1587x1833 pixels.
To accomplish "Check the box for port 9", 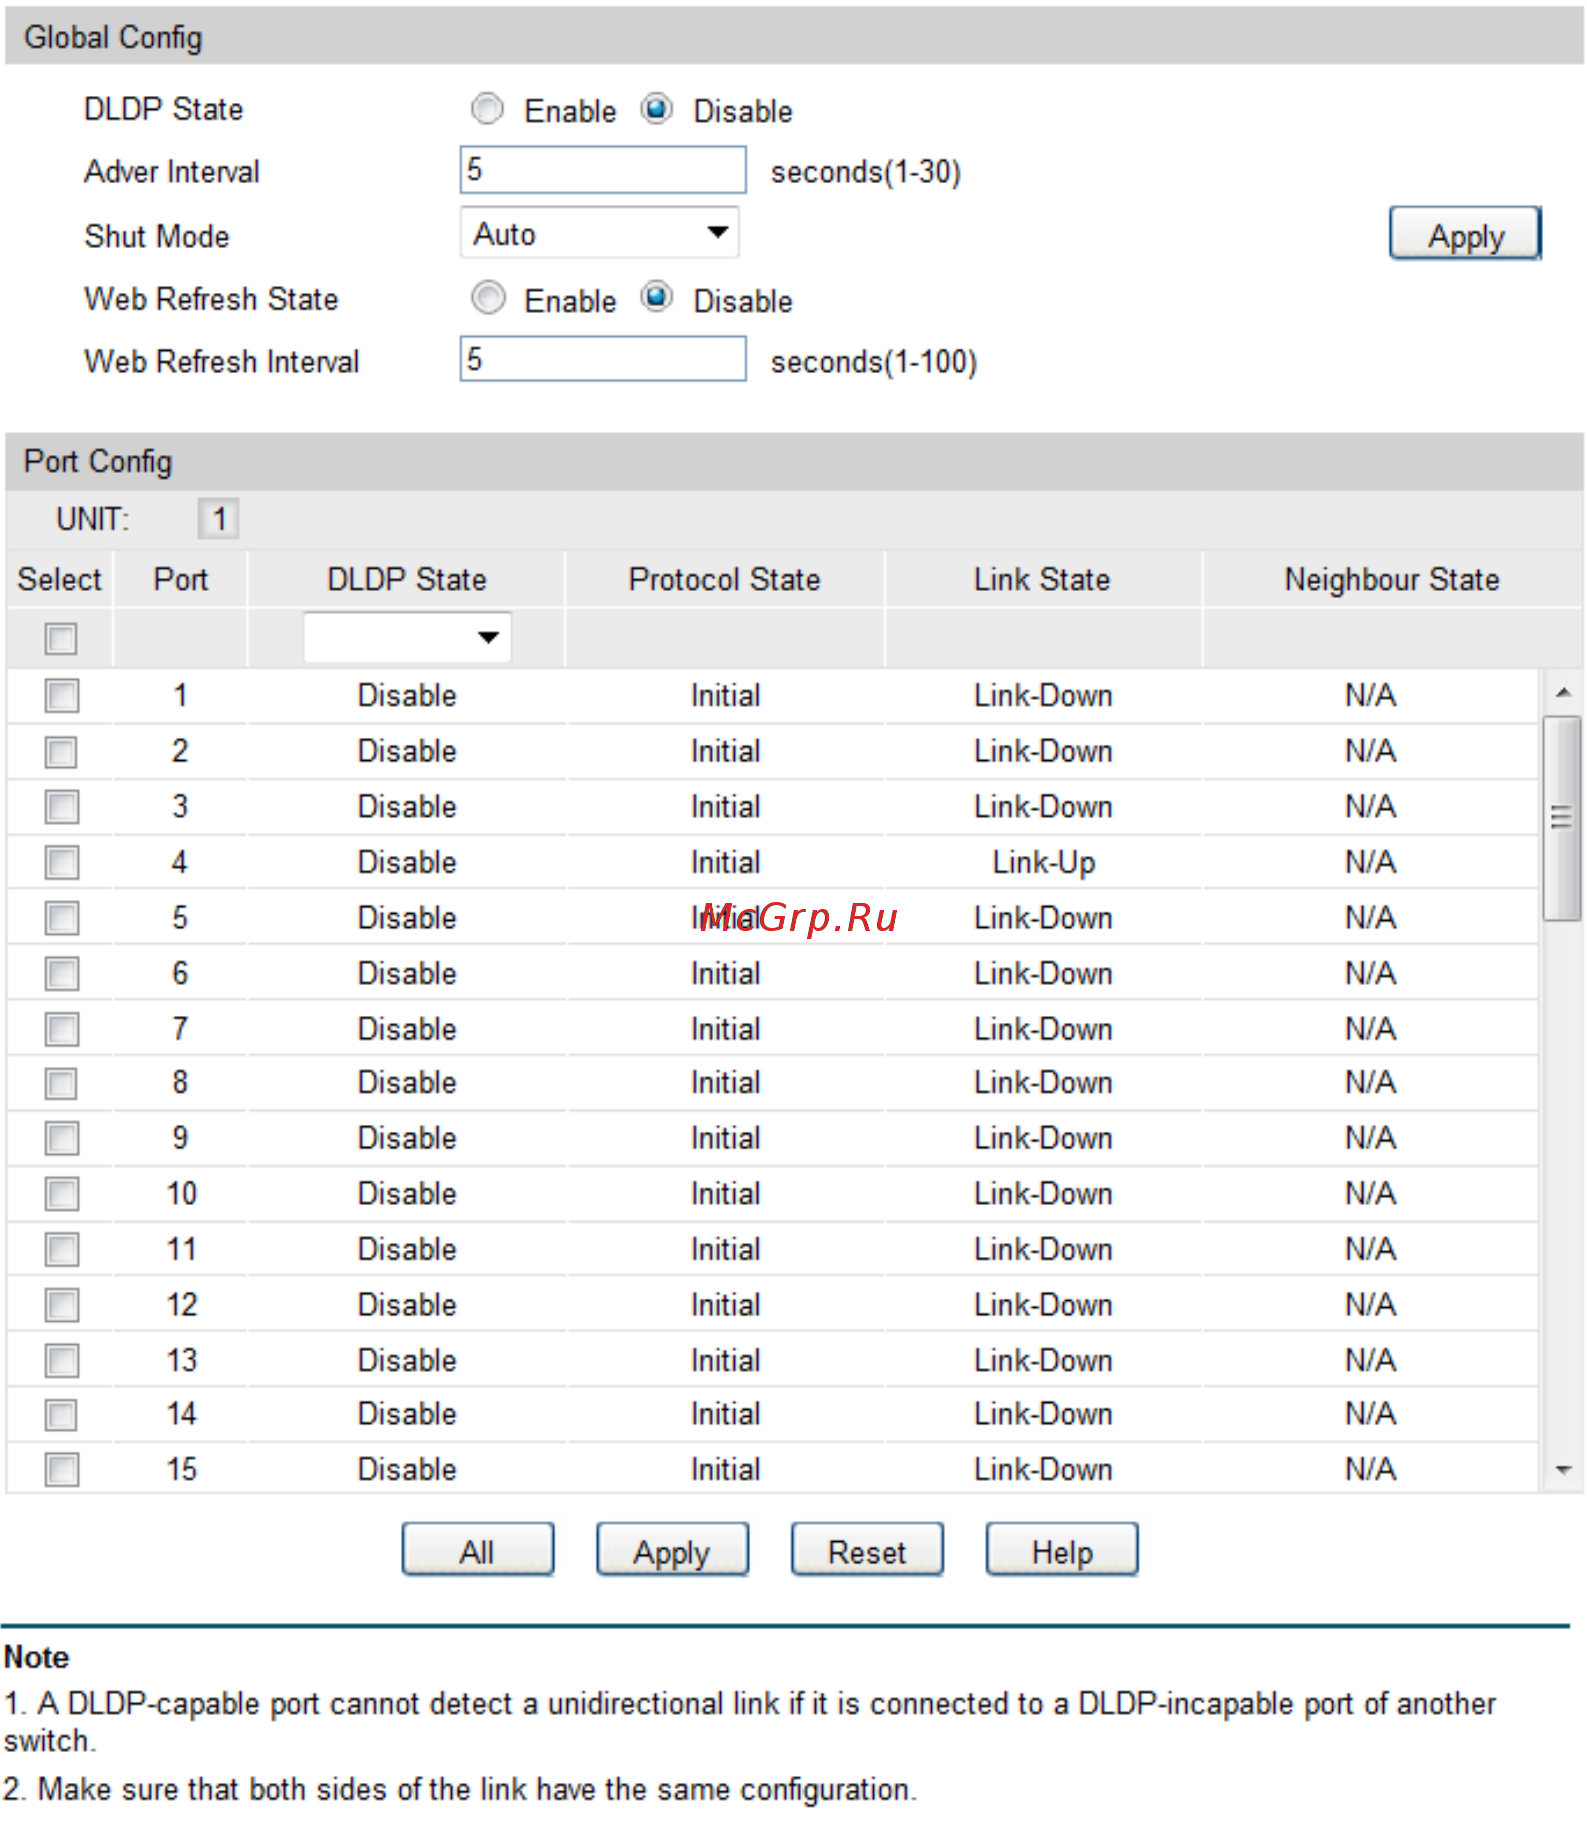I will (61, 1138).
